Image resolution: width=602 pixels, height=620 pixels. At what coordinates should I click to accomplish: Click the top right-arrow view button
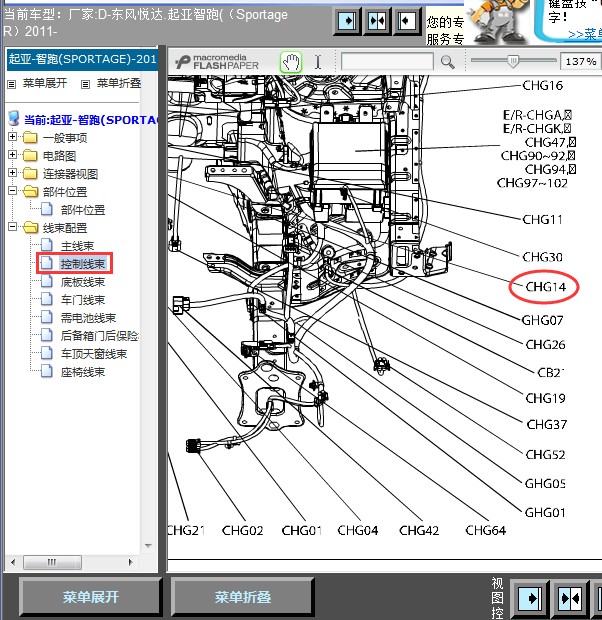(347, 21)
